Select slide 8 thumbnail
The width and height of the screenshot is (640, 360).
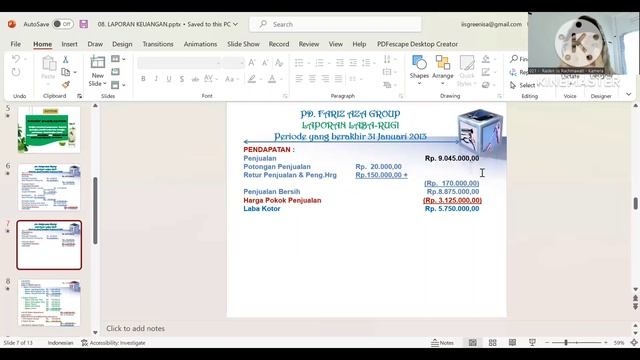coord(49,303)
